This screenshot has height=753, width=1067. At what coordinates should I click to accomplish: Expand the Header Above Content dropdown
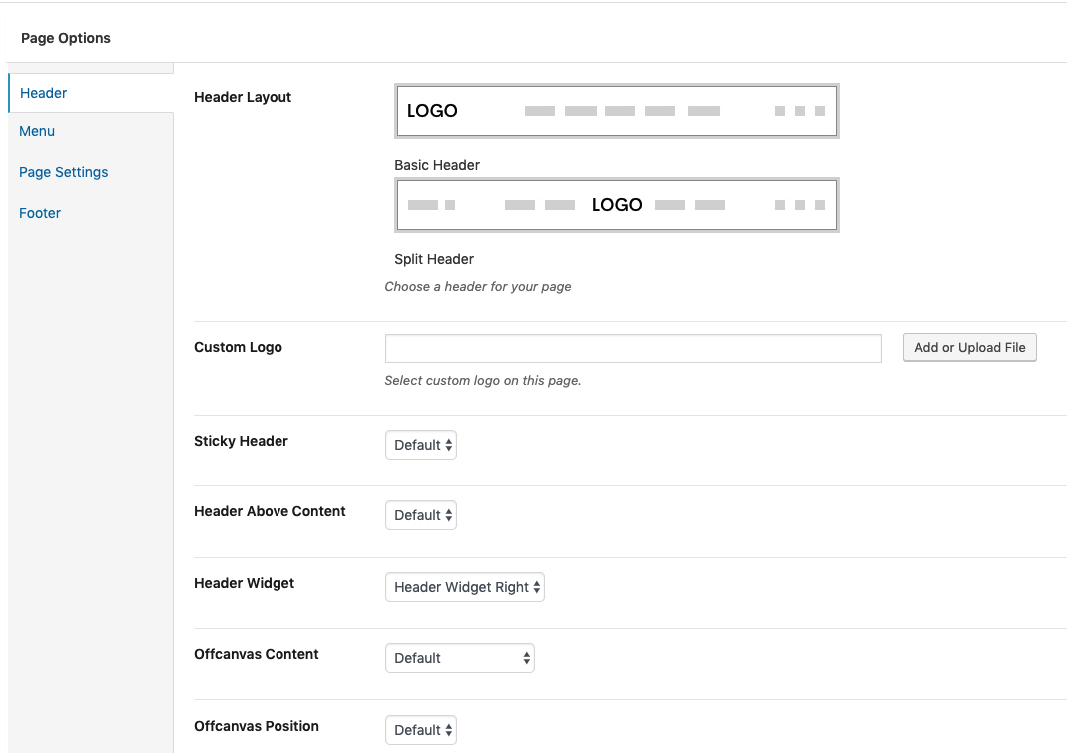pos(420,514)
